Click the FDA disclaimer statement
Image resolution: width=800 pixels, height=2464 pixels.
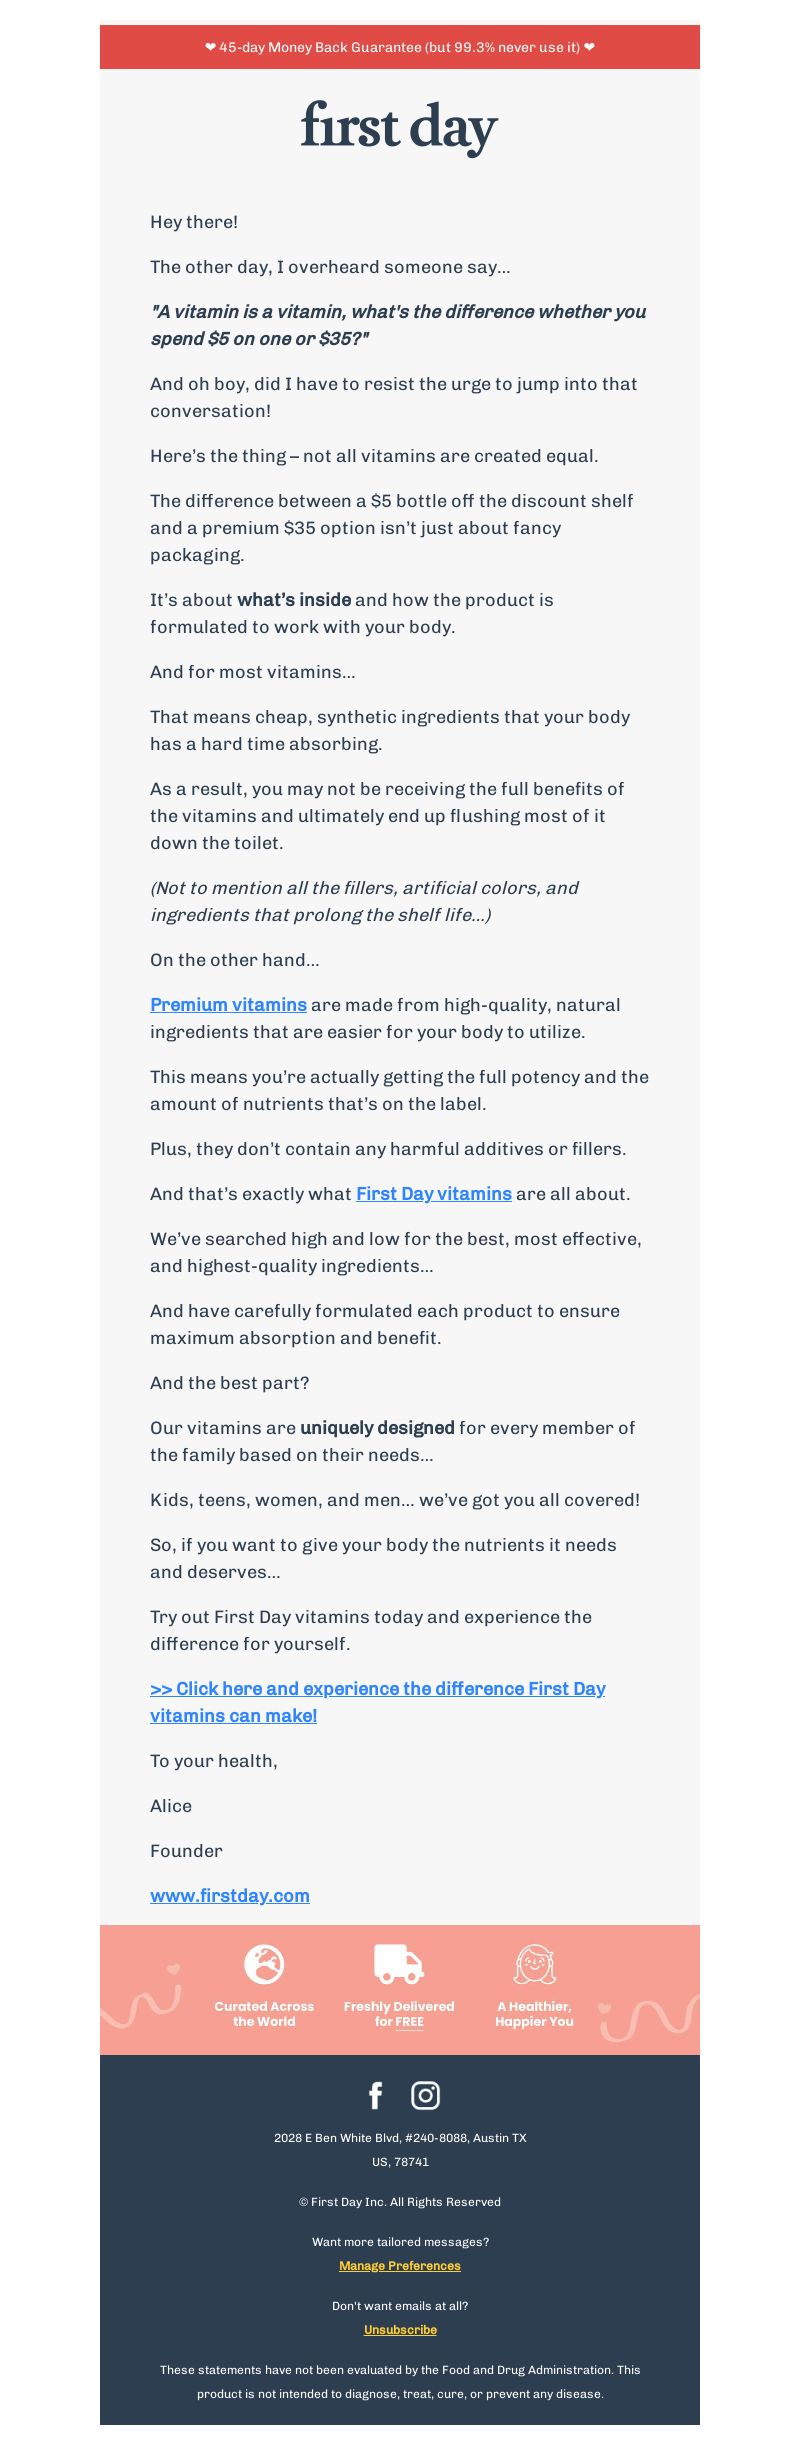click(400, 2382)
